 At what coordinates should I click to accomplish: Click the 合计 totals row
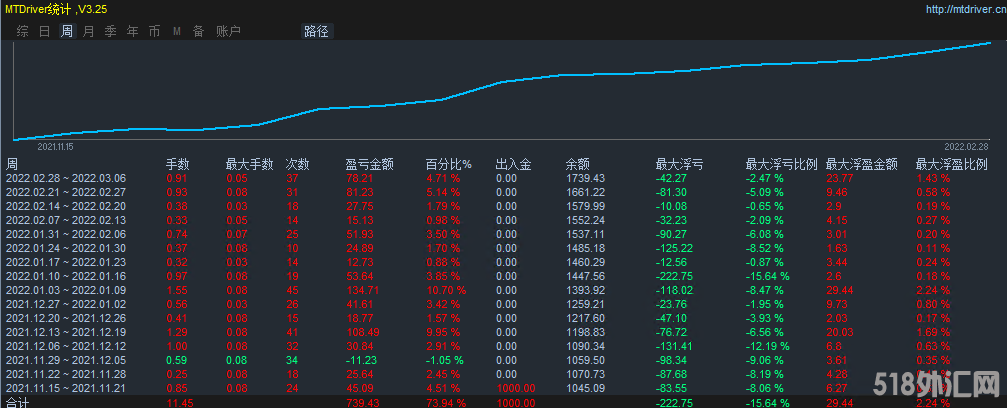pos(18,402)
